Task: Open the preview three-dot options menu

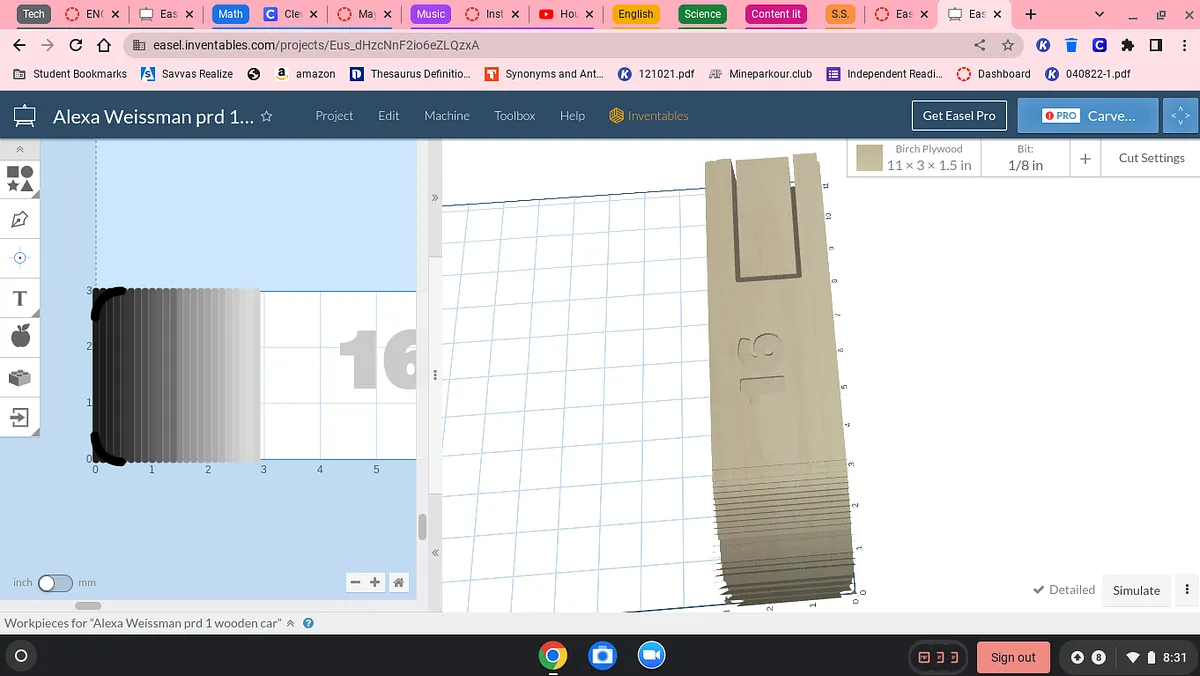Action: 1187,590
